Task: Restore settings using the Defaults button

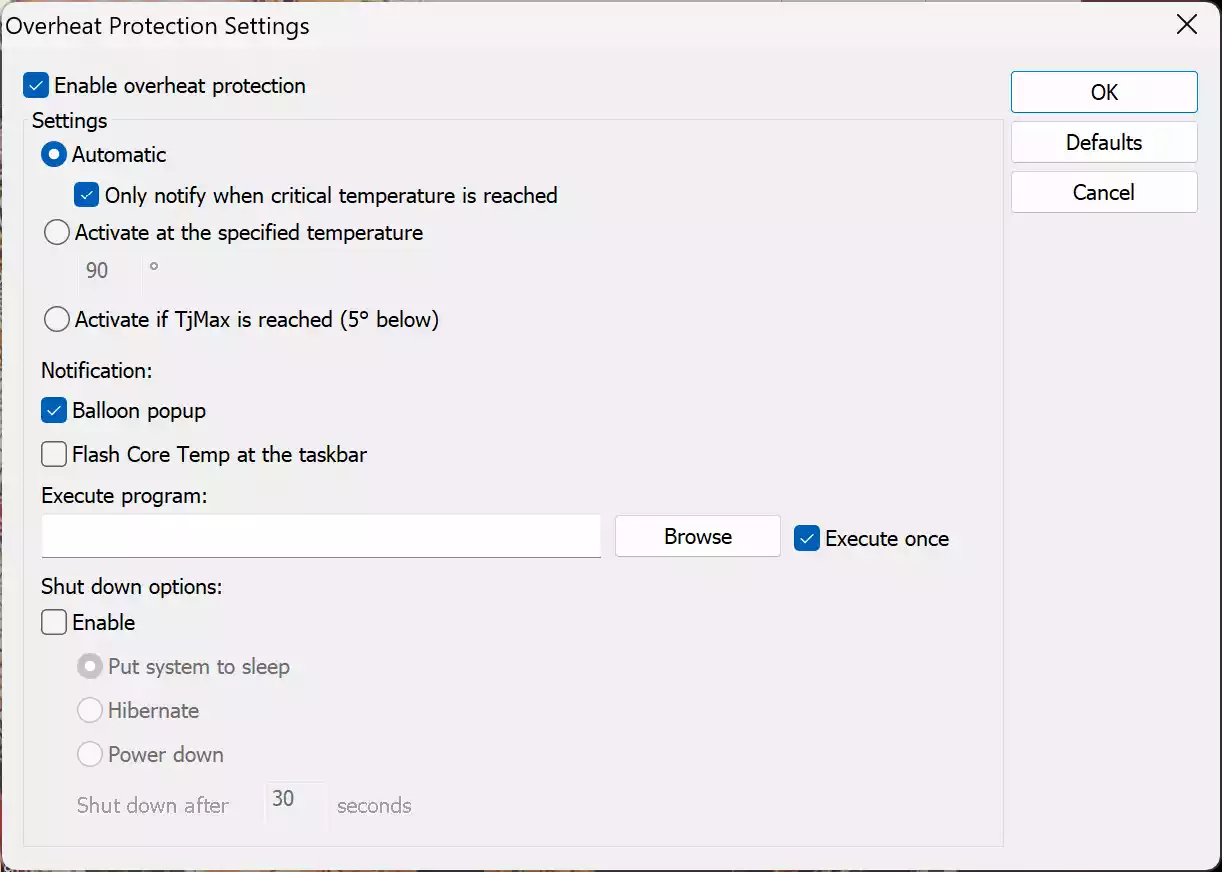Action: [x=1104, y=141]
